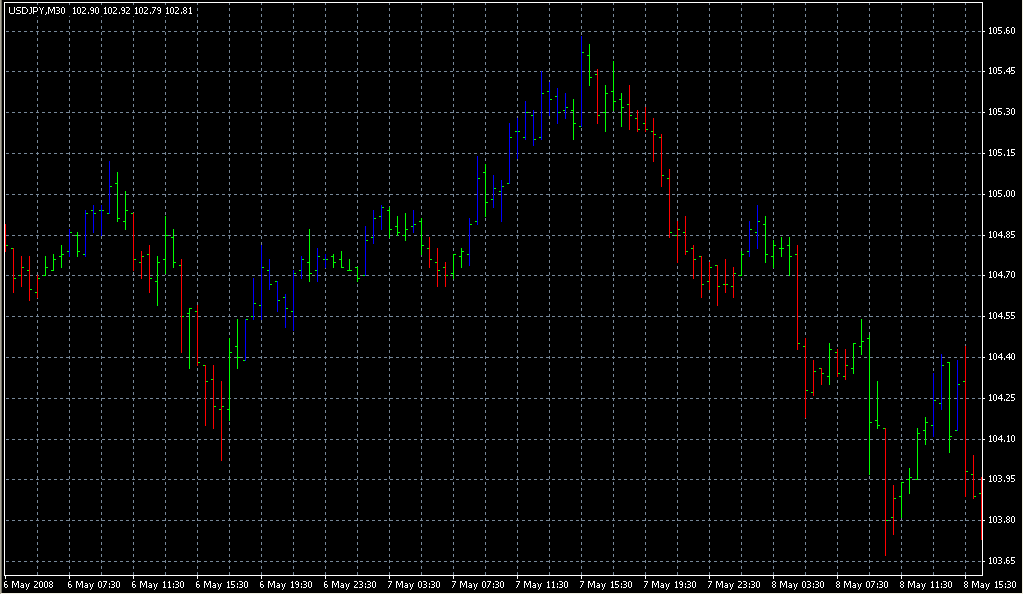The image size is (1024, 594).
Task: Click the 7 May 07:30 time label
Action: tap(478, 585)
